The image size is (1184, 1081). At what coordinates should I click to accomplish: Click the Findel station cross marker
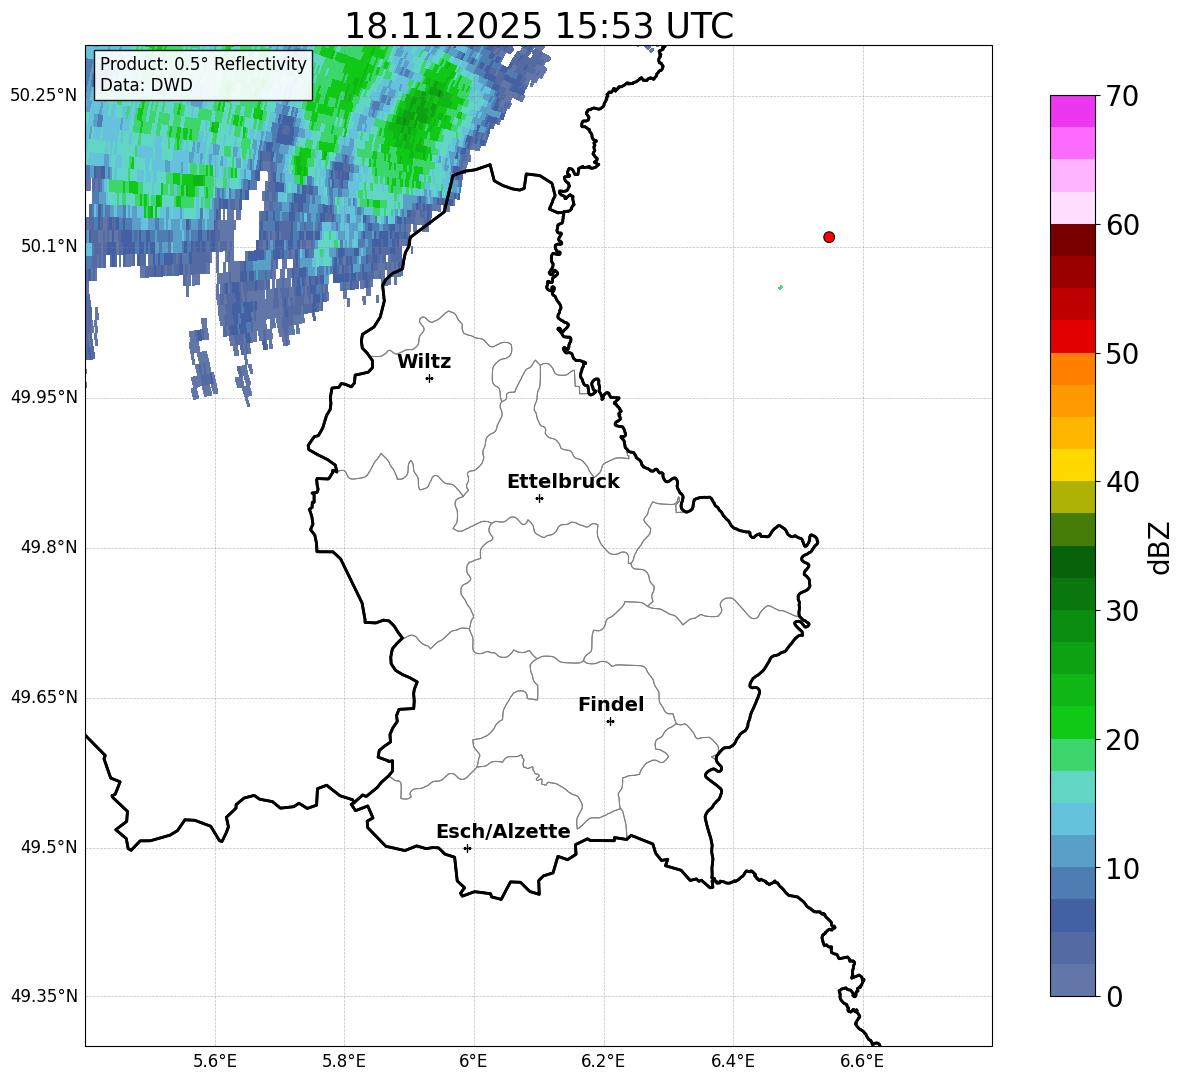[x=610, y=722]
